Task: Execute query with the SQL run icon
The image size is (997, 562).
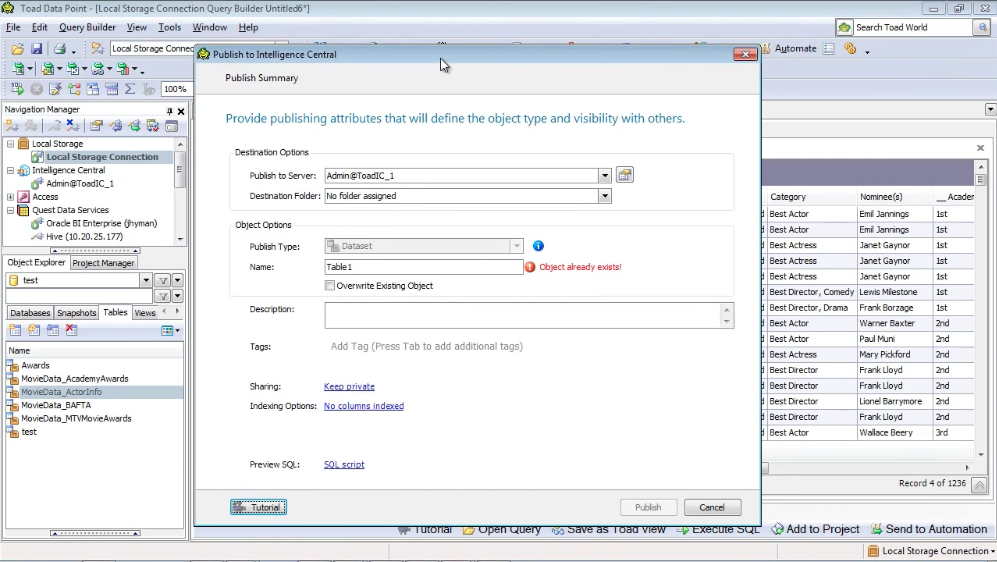Action: pos(17,89)
